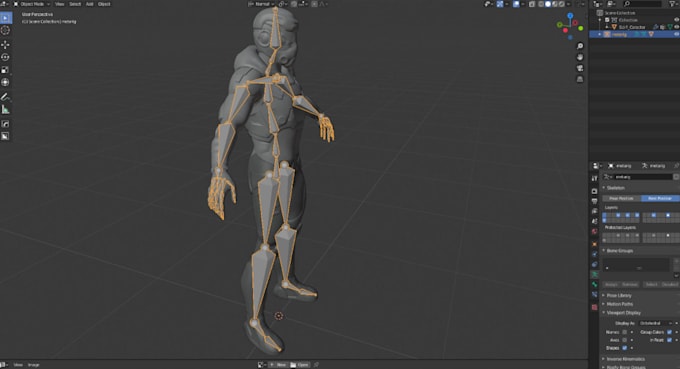Open the Render properties tab
680x369 pixels.
[594, 191]
